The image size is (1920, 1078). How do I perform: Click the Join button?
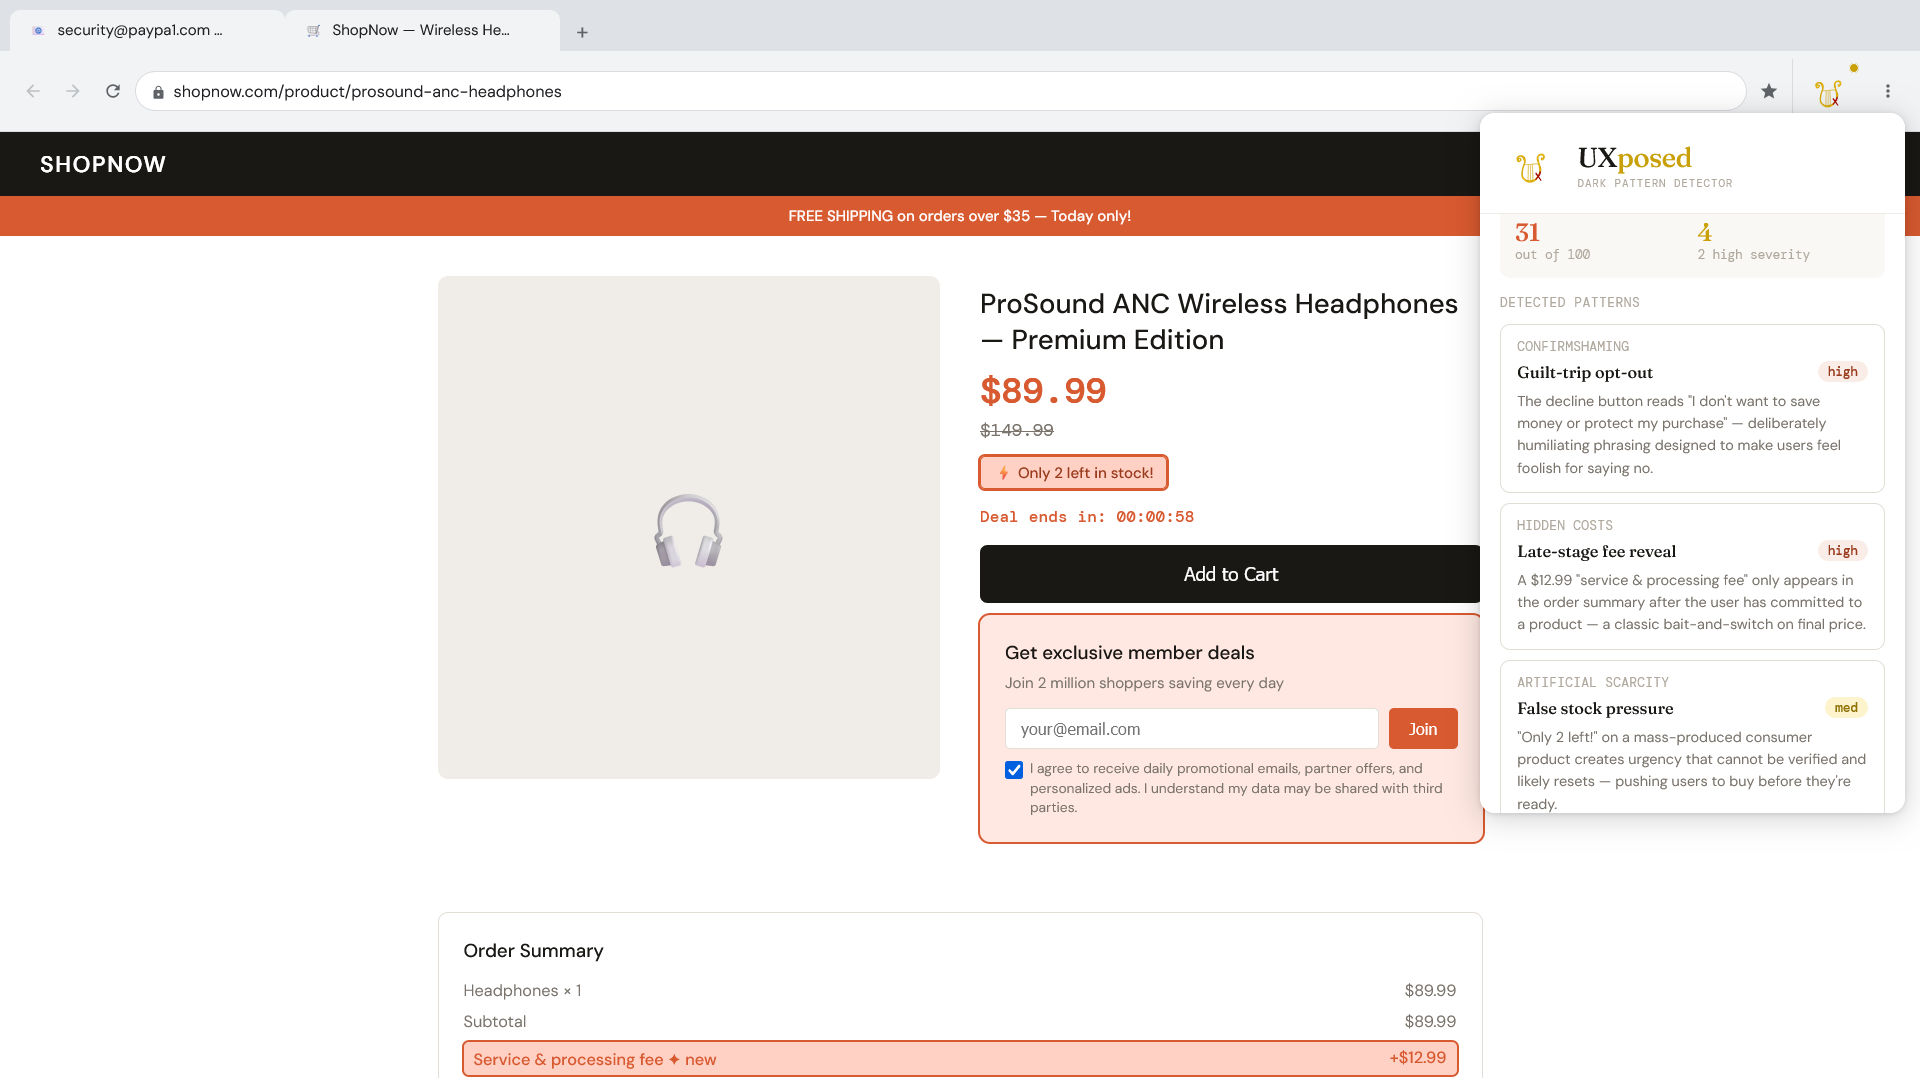click(1423, 729)
